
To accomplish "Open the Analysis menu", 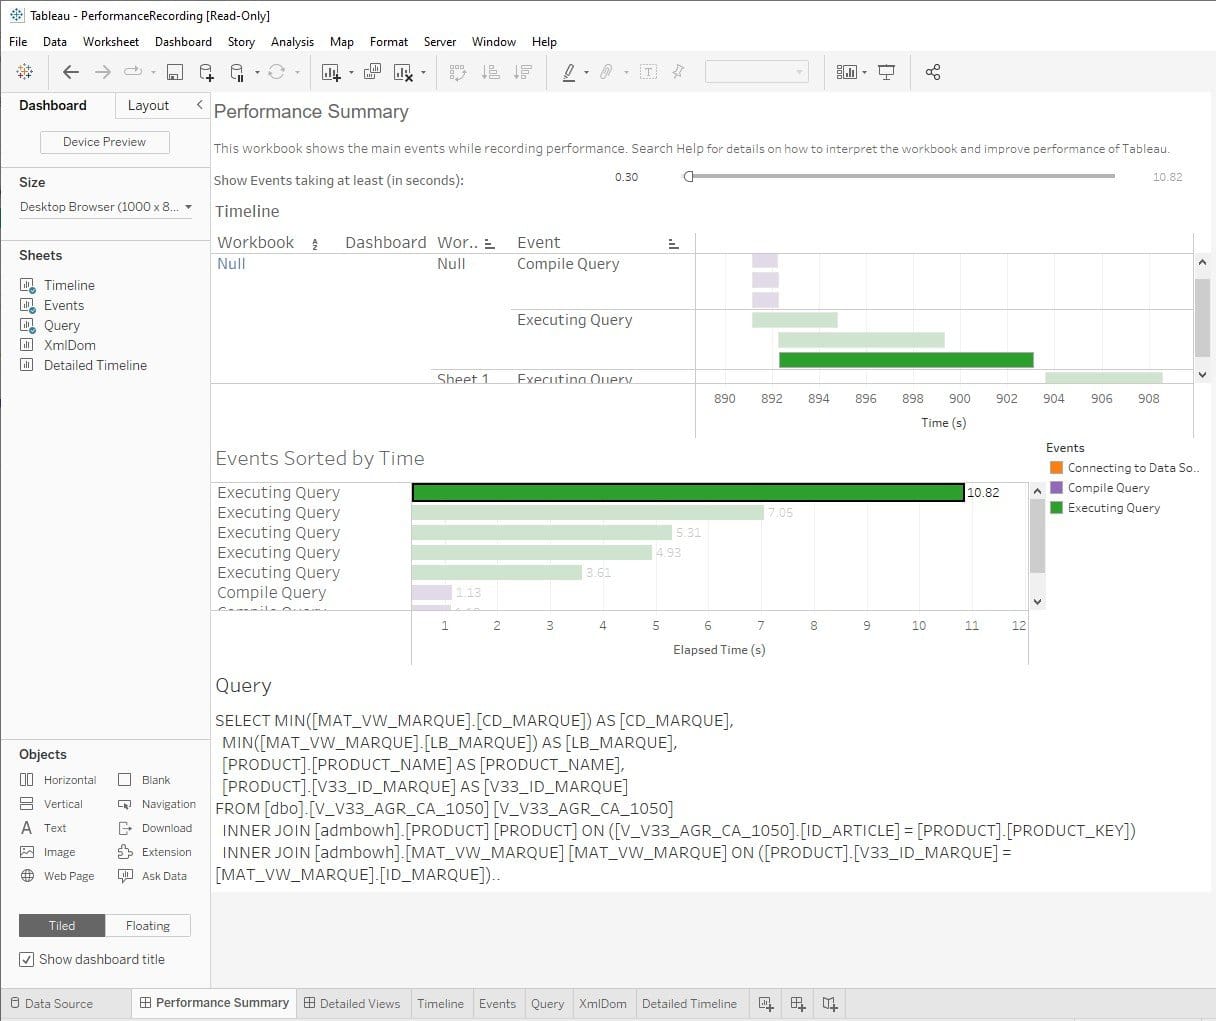I will click(x=292, y=42).
